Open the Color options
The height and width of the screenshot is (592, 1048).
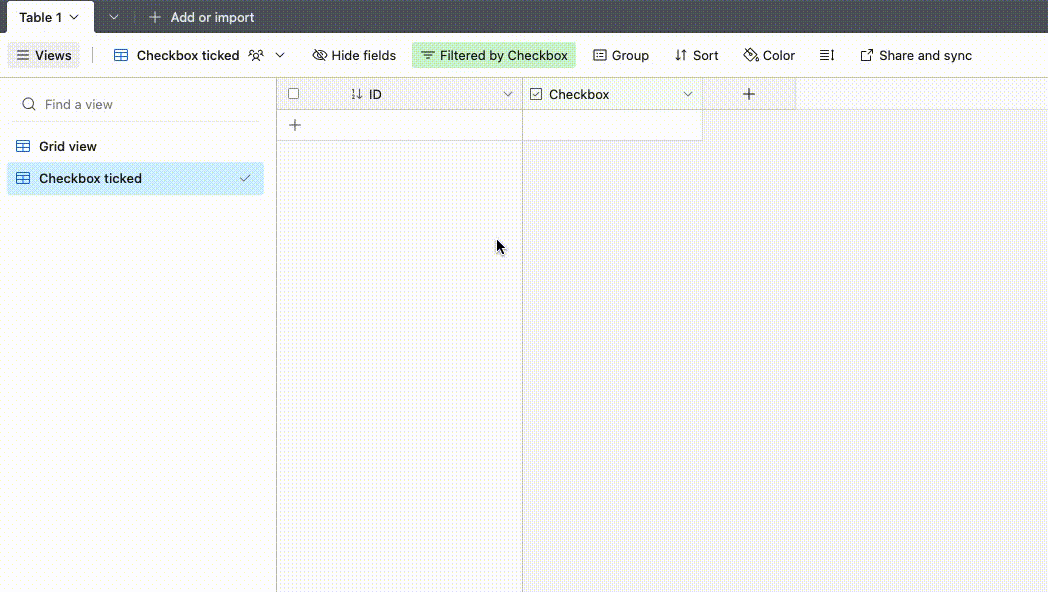tap(769, 55)
